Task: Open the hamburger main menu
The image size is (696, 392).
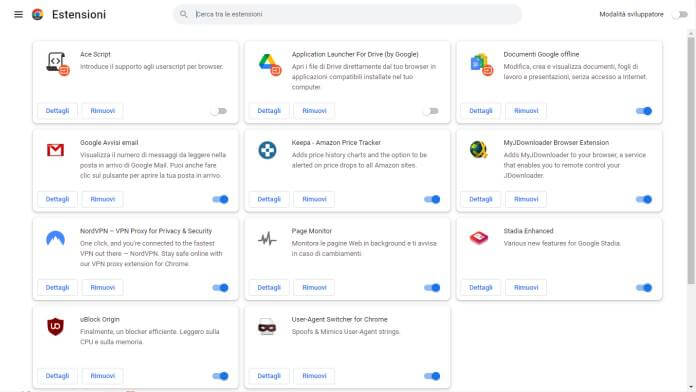Action: click(x=18, y=14)
